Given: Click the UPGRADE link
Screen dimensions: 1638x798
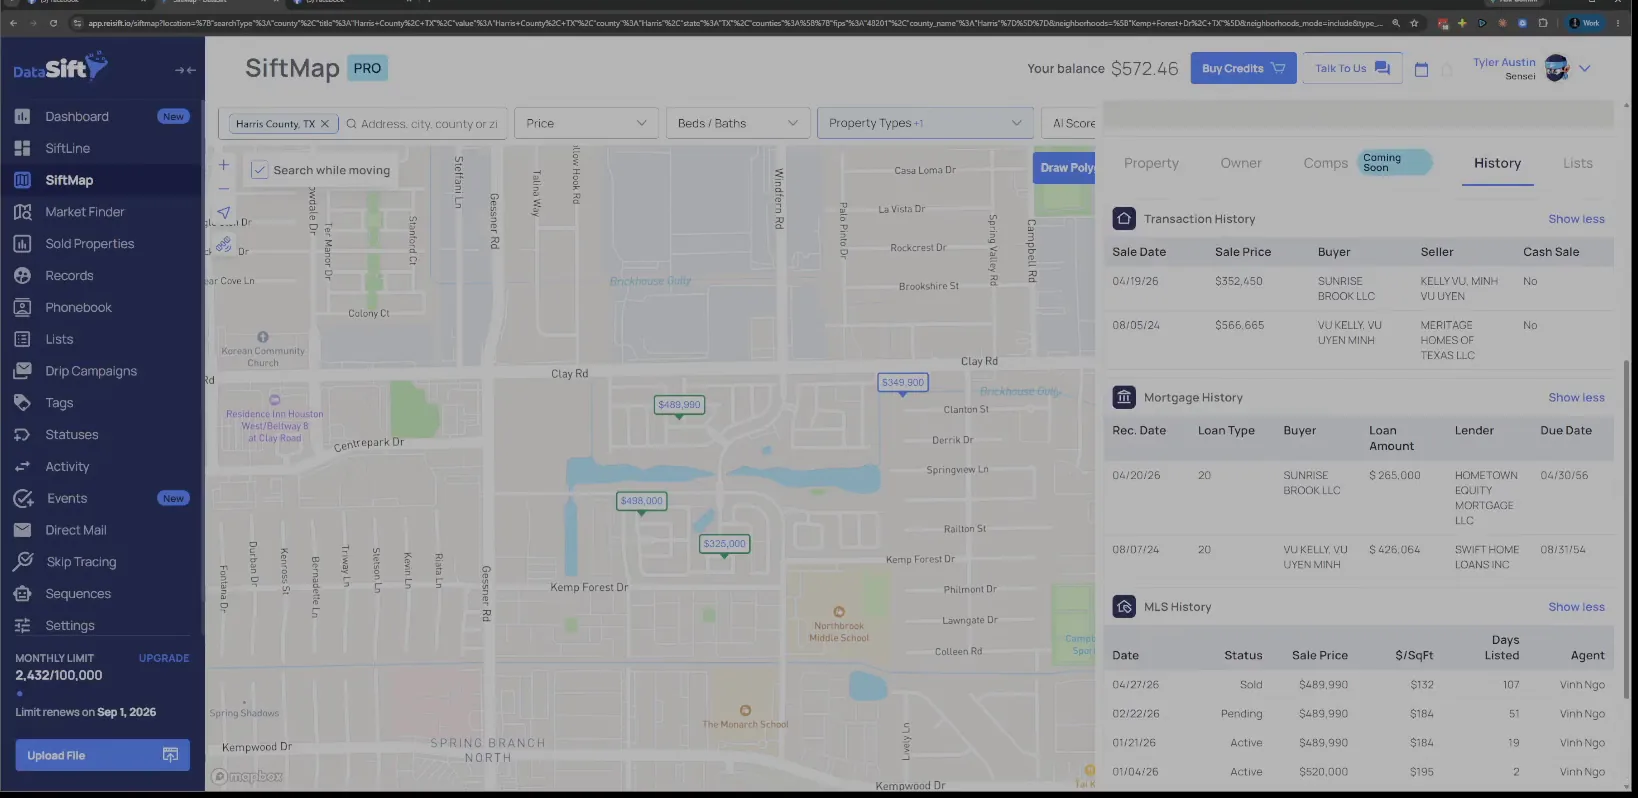Looking at the screenshot, I should [164, 658].
